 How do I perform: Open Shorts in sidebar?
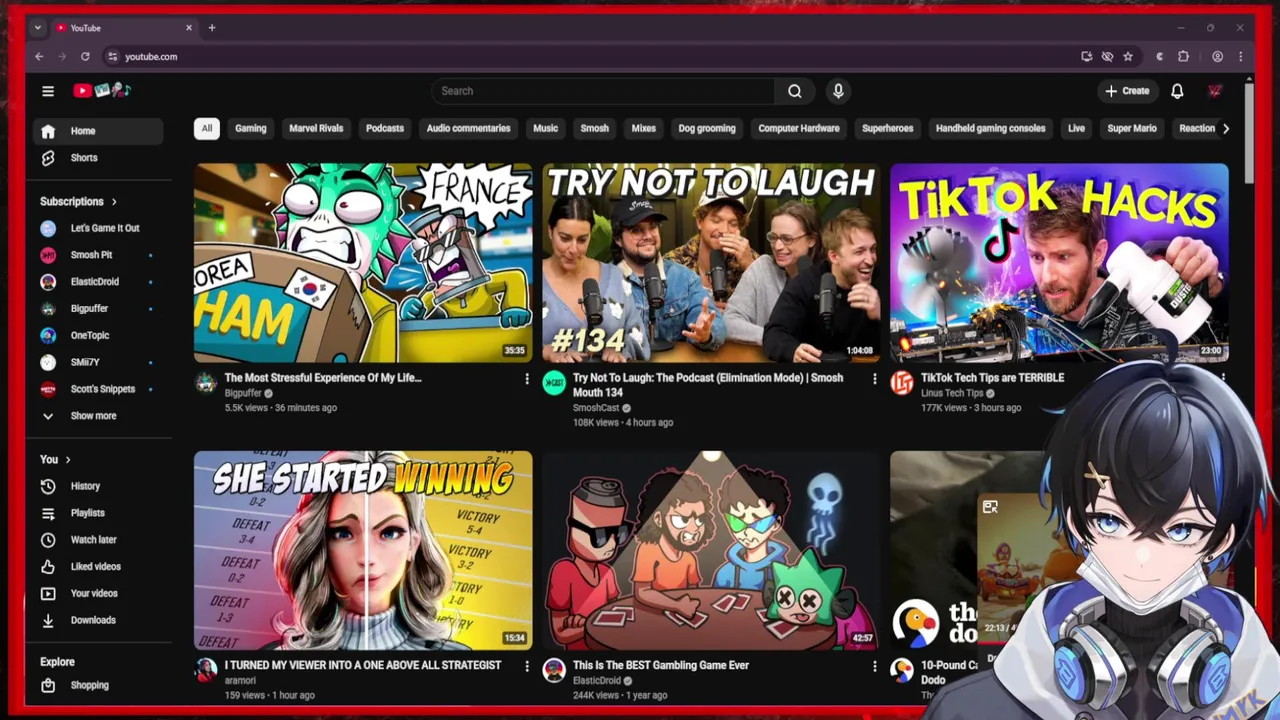97,158
